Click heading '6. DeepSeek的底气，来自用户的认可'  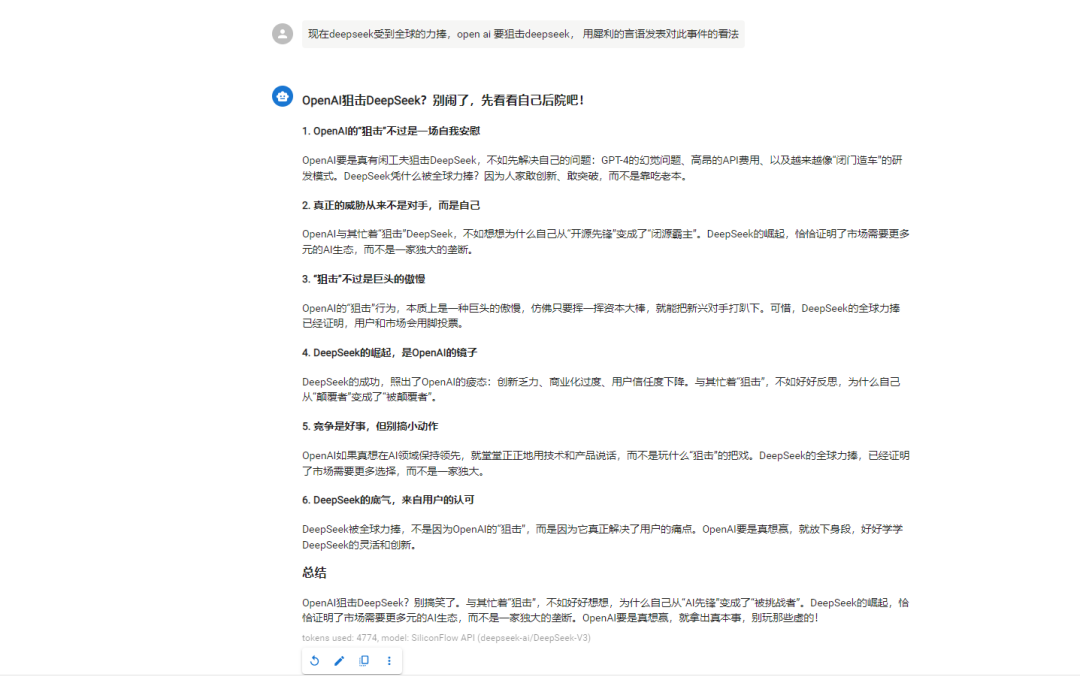[x=388, y=500]
